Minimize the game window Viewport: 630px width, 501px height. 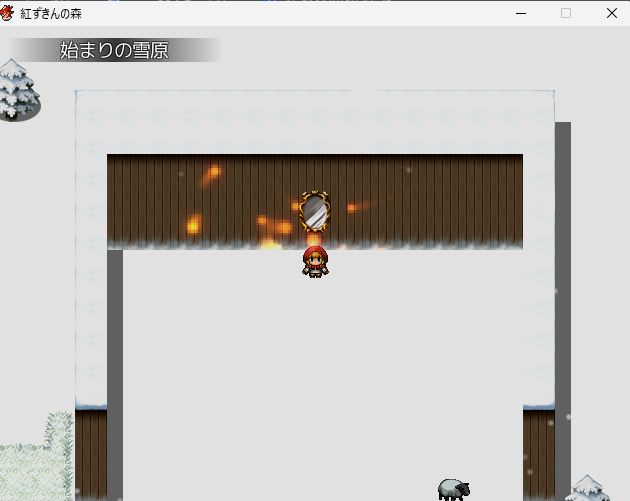(521, 13)
